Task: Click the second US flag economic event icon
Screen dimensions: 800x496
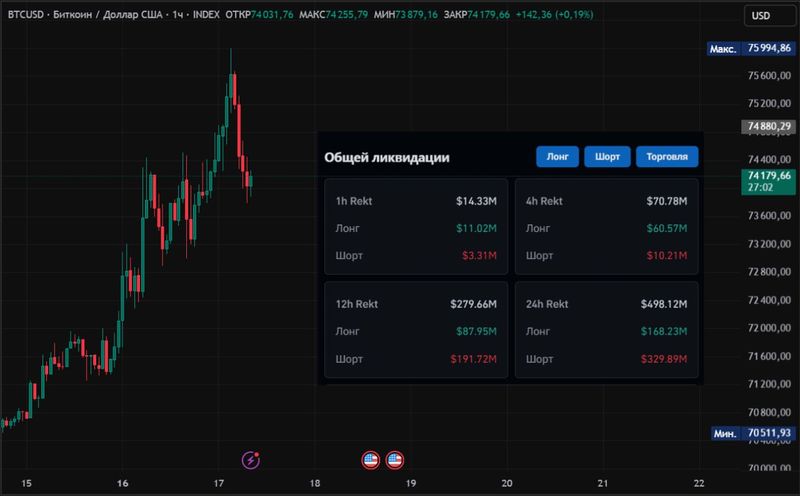Action: pos(395,460)
